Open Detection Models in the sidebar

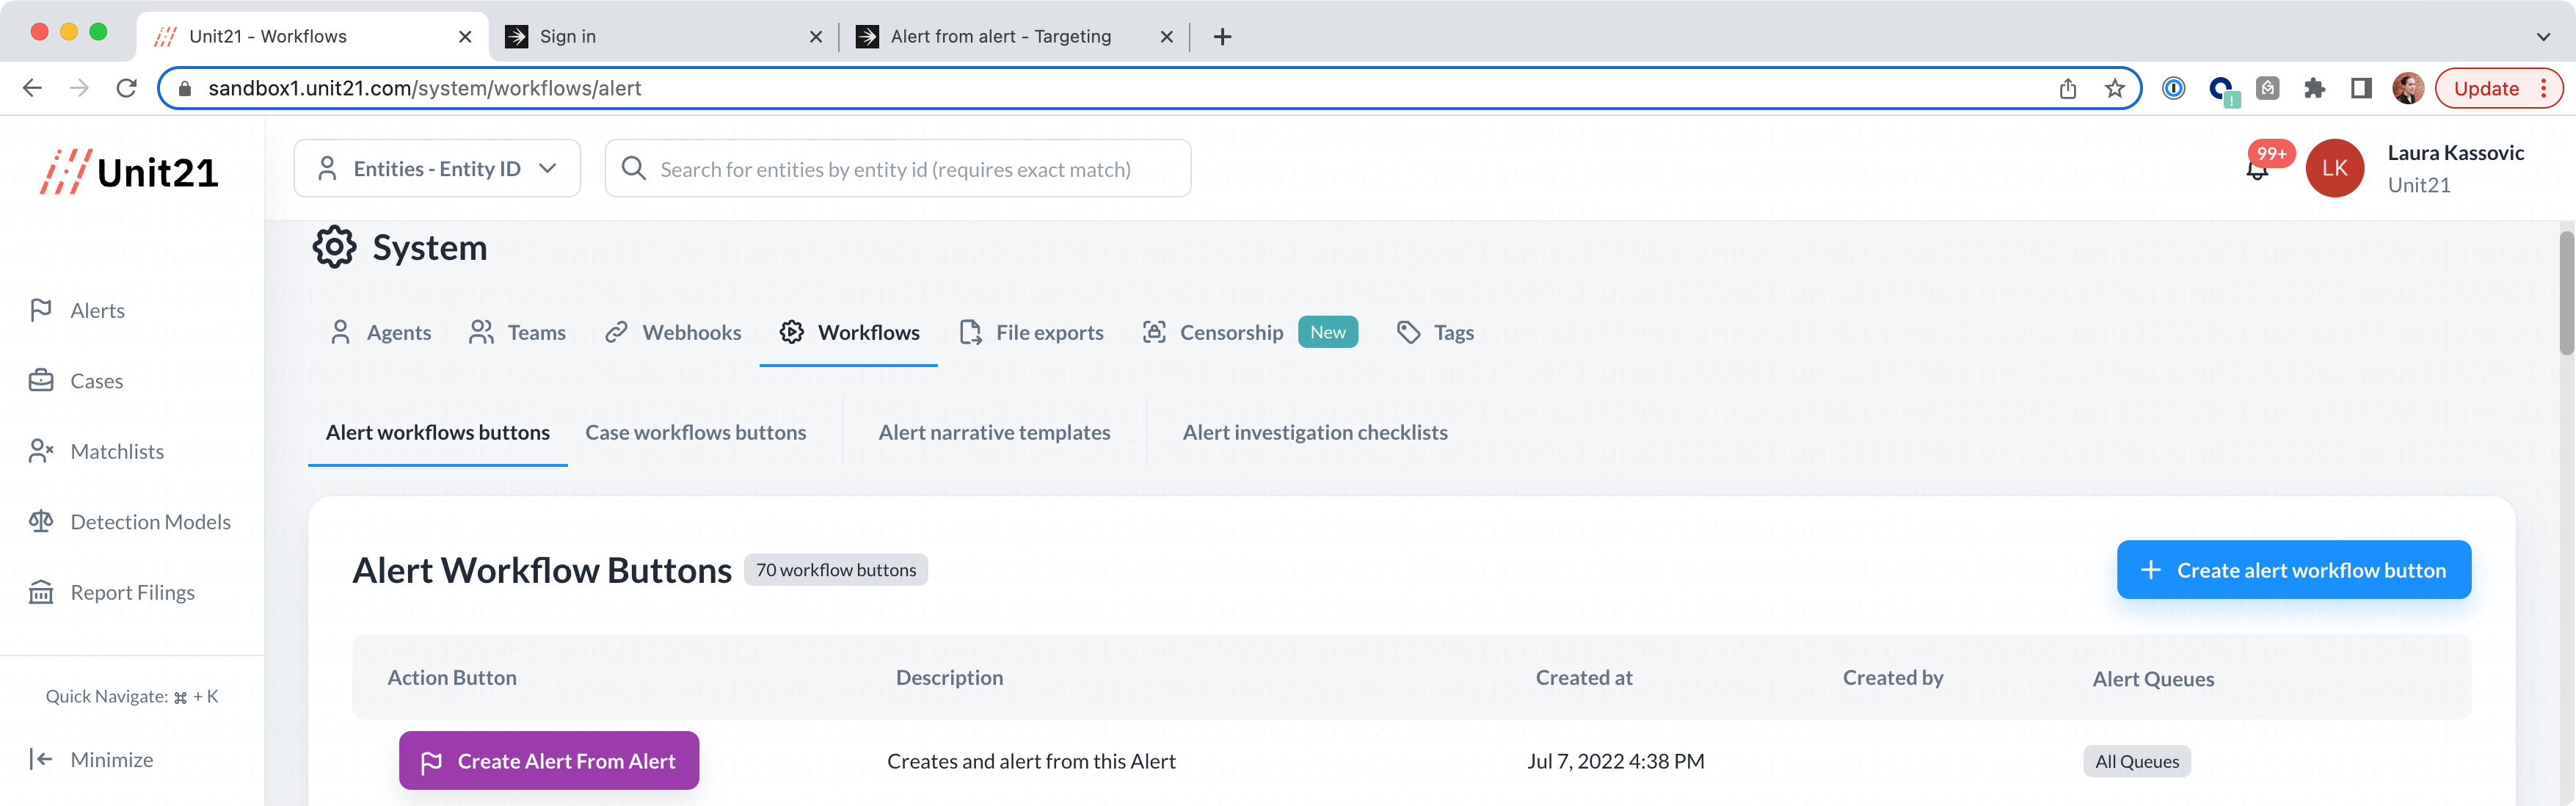coord(150,522)
